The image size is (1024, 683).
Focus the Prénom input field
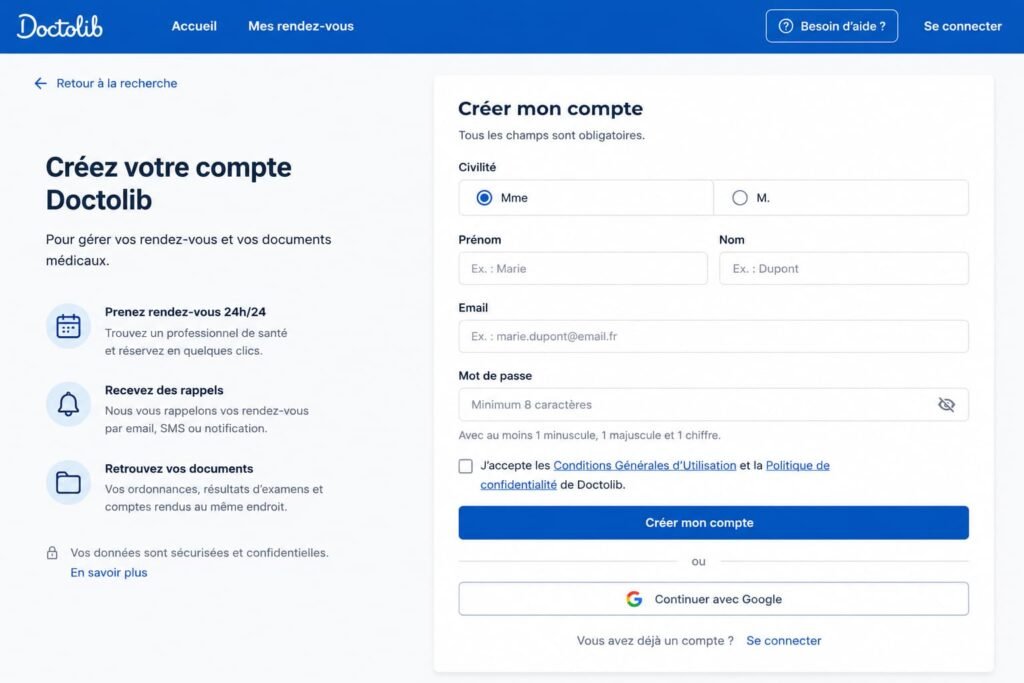[583, 268]
